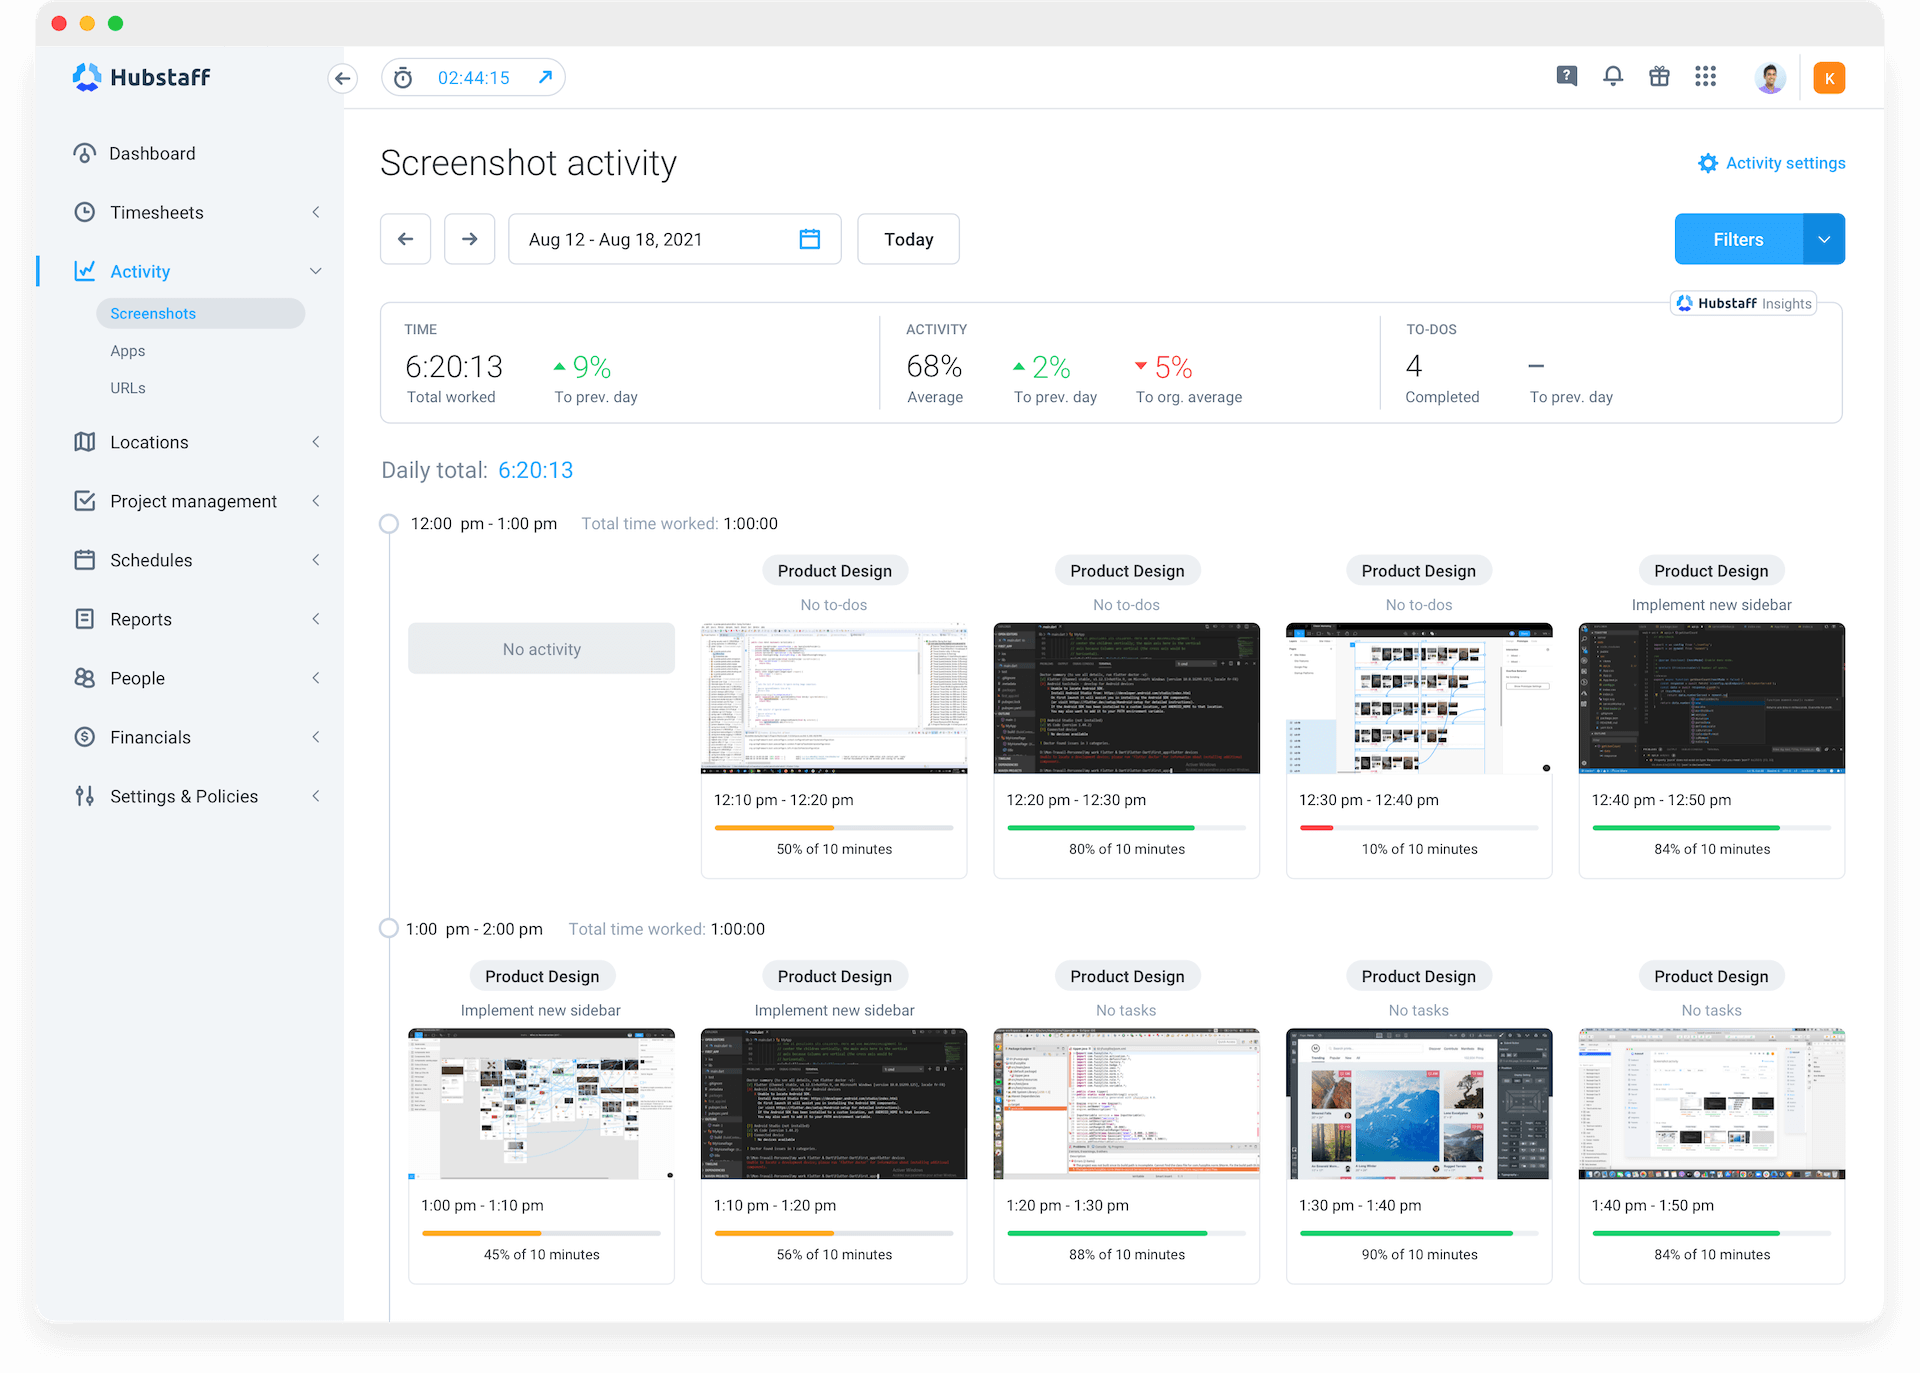Select the Locations icon in the sidebar
Screen dimensions: 1920x1373
coord(86,441)
